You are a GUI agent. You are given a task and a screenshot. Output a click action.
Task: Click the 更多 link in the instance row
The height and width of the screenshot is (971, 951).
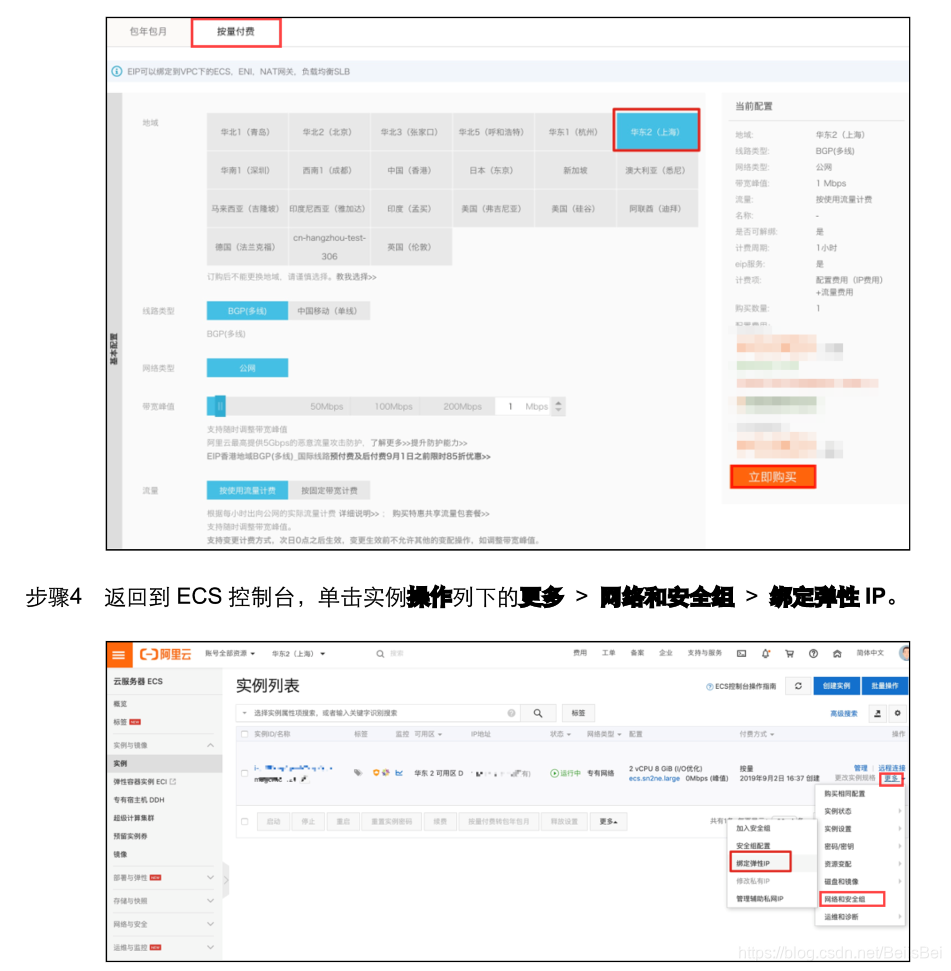[891, 778]
